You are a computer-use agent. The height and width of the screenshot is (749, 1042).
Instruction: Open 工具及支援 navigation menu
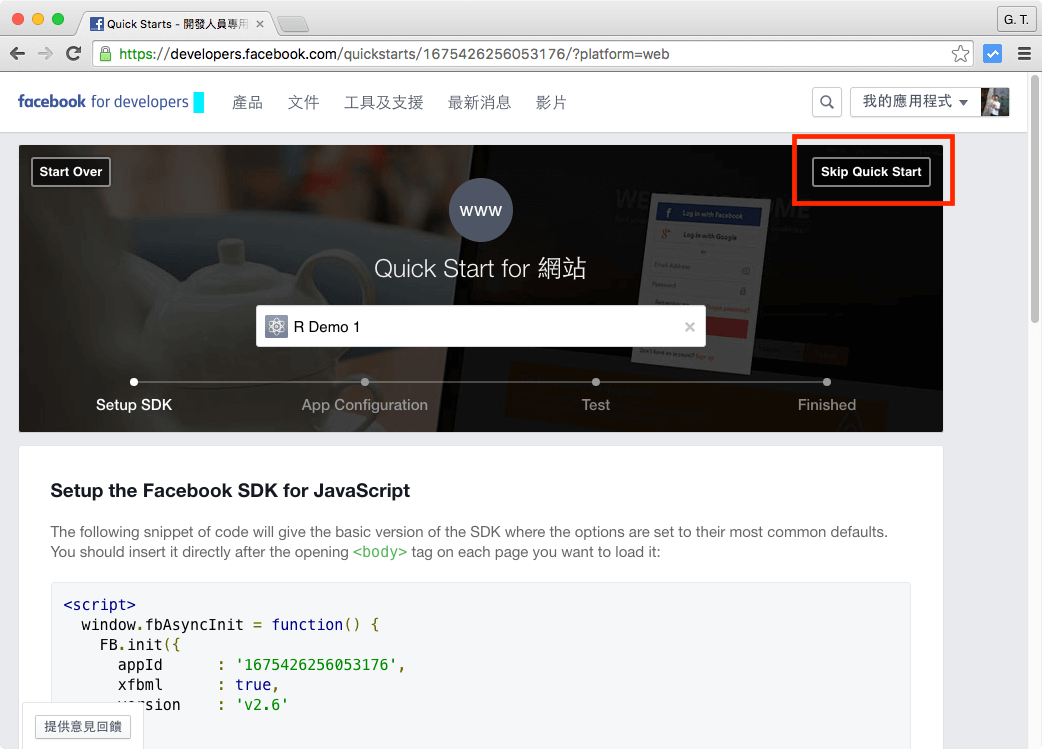383,102
